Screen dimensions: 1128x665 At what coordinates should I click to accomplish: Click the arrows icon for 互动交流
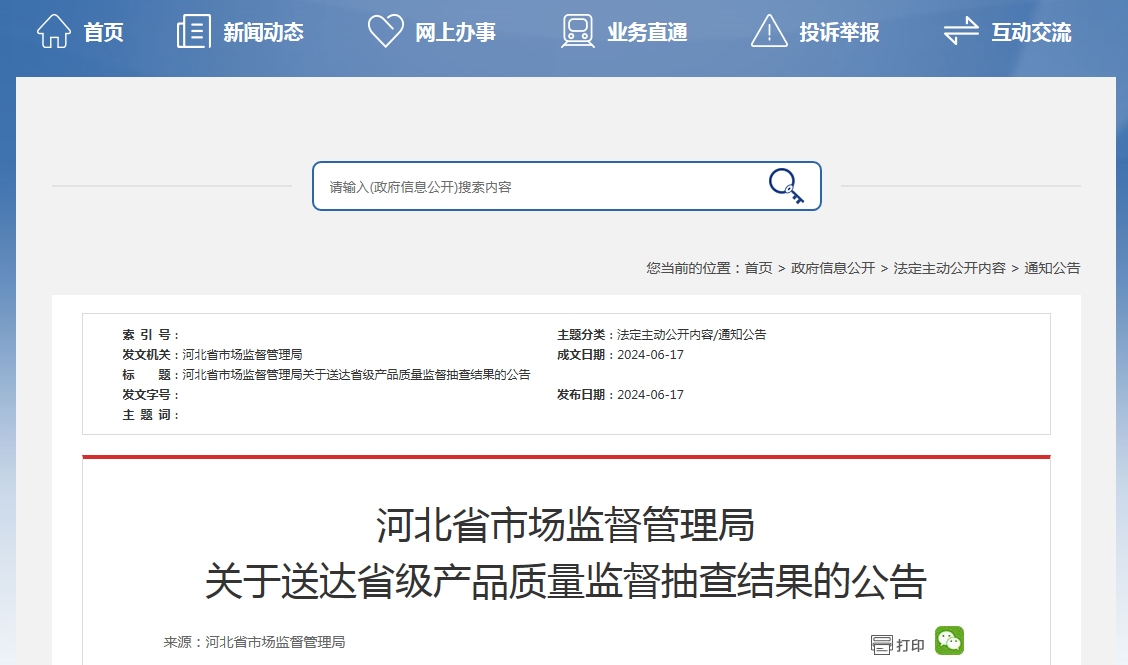pyautogui.click(x=961, y=31)
